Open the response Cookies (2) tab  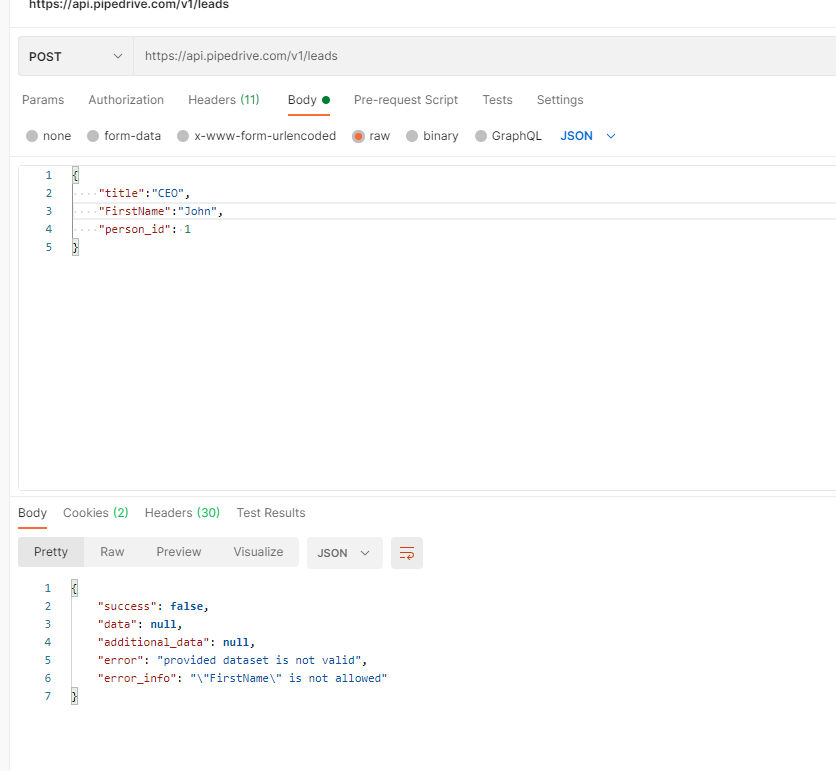click(x=95, y=512)
